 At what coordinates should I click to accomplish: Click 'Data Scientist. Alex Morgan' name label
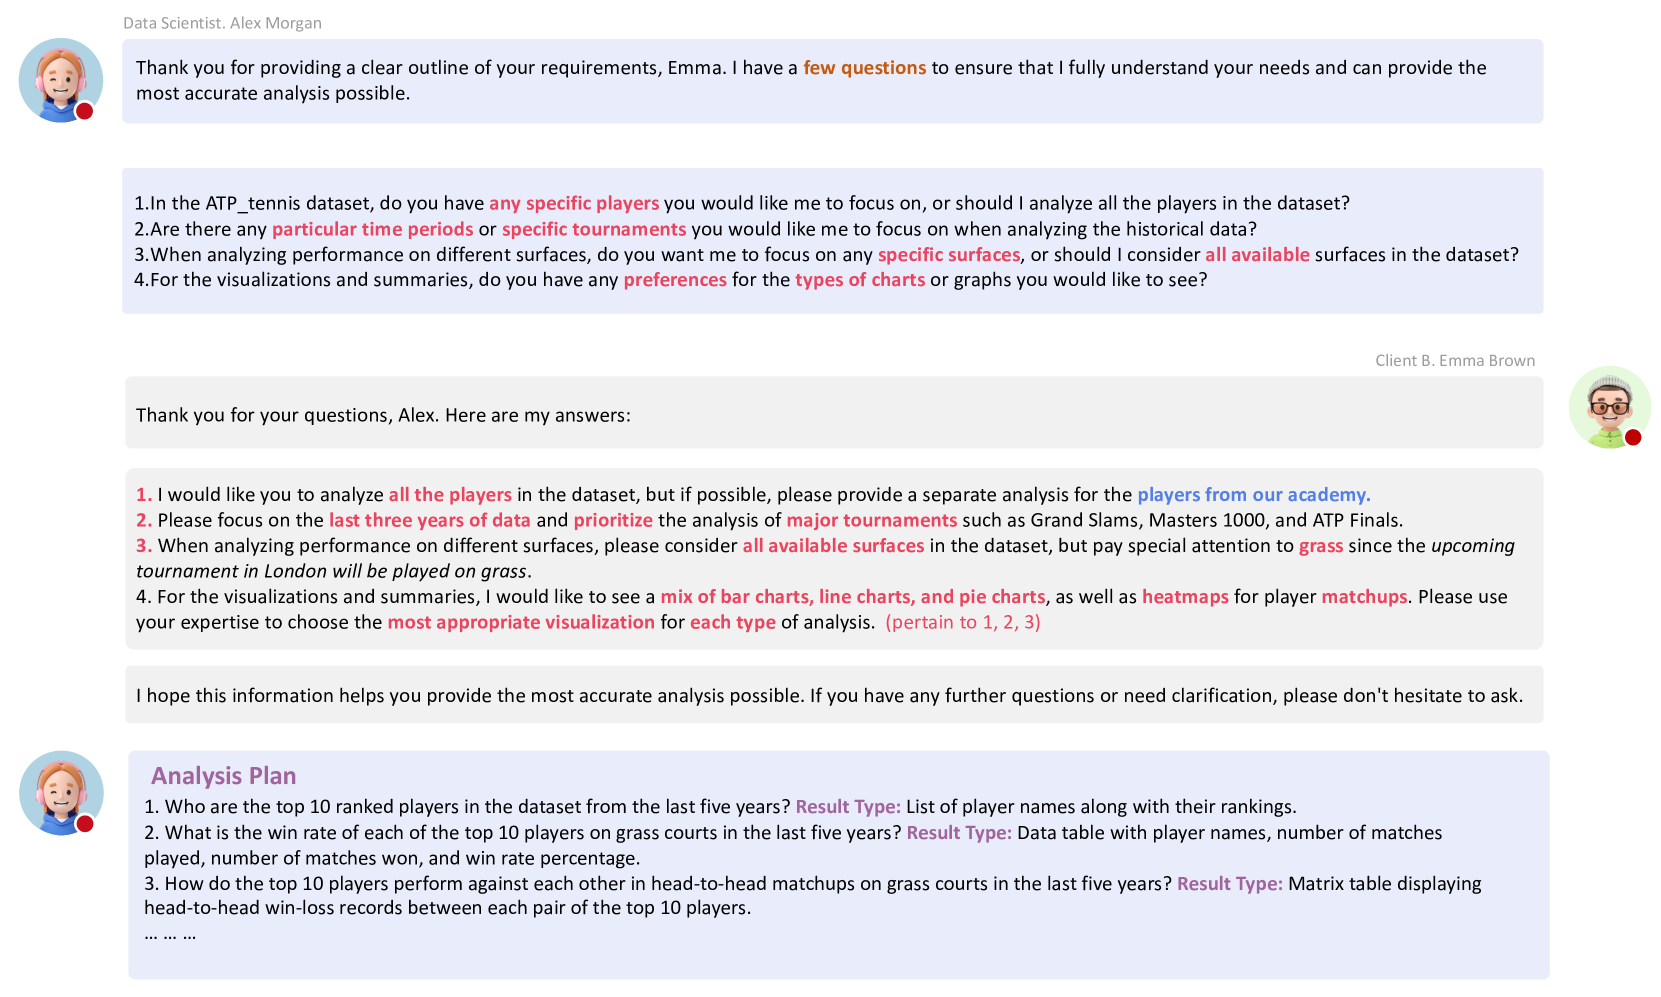pos(222,23)
